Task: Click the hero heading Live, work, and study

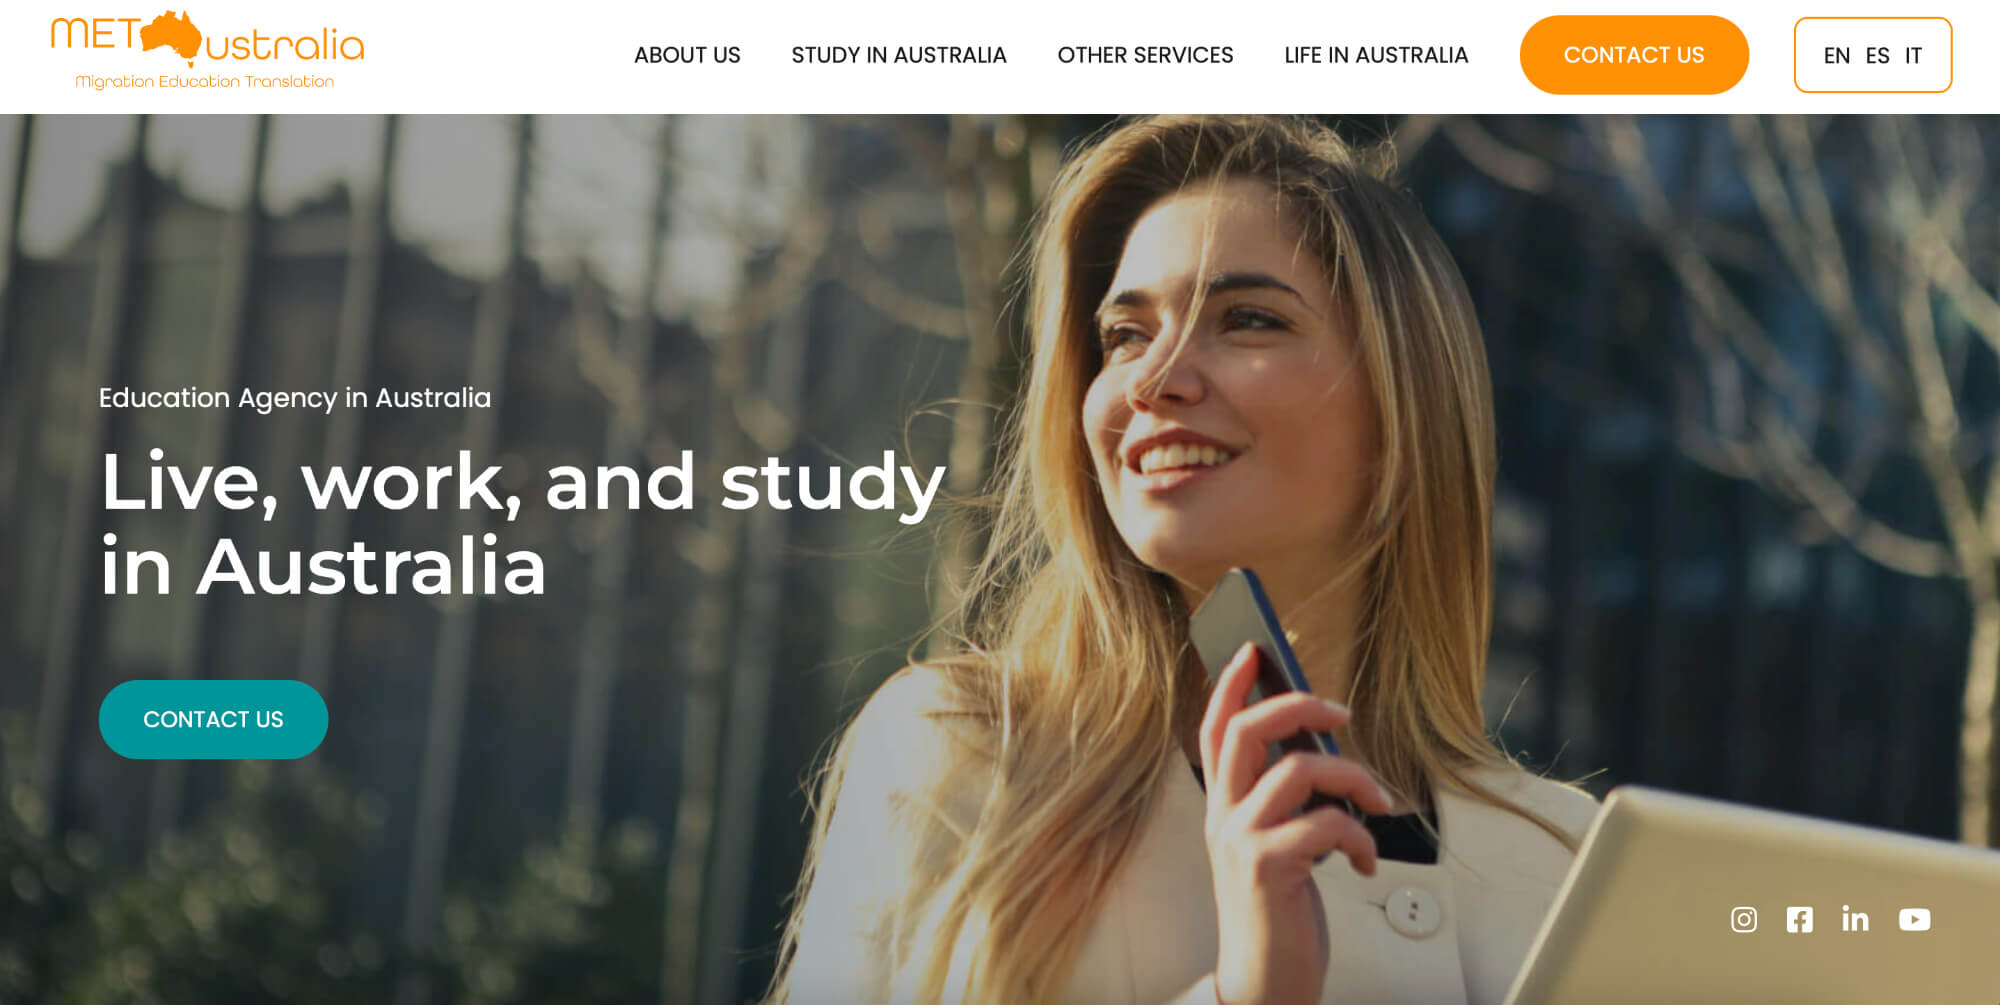Action: point(522,482)
